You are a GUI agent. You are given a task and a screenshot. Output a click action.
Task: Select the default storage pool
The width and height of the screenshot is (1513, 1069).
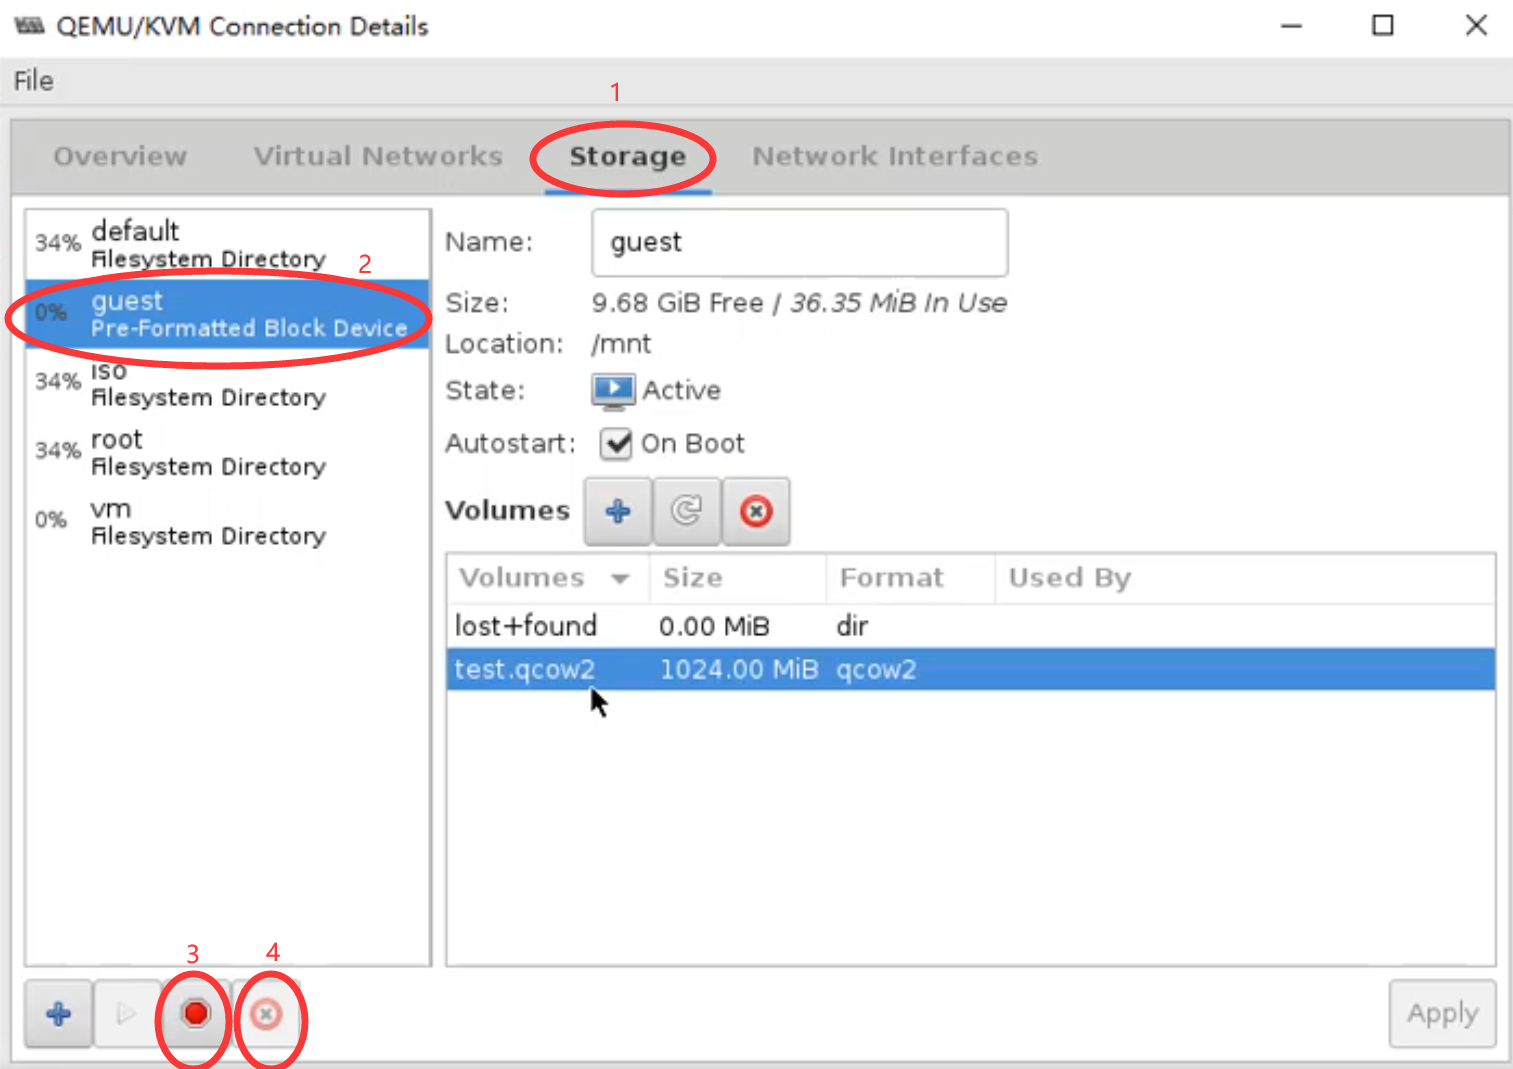click(208, 243)
